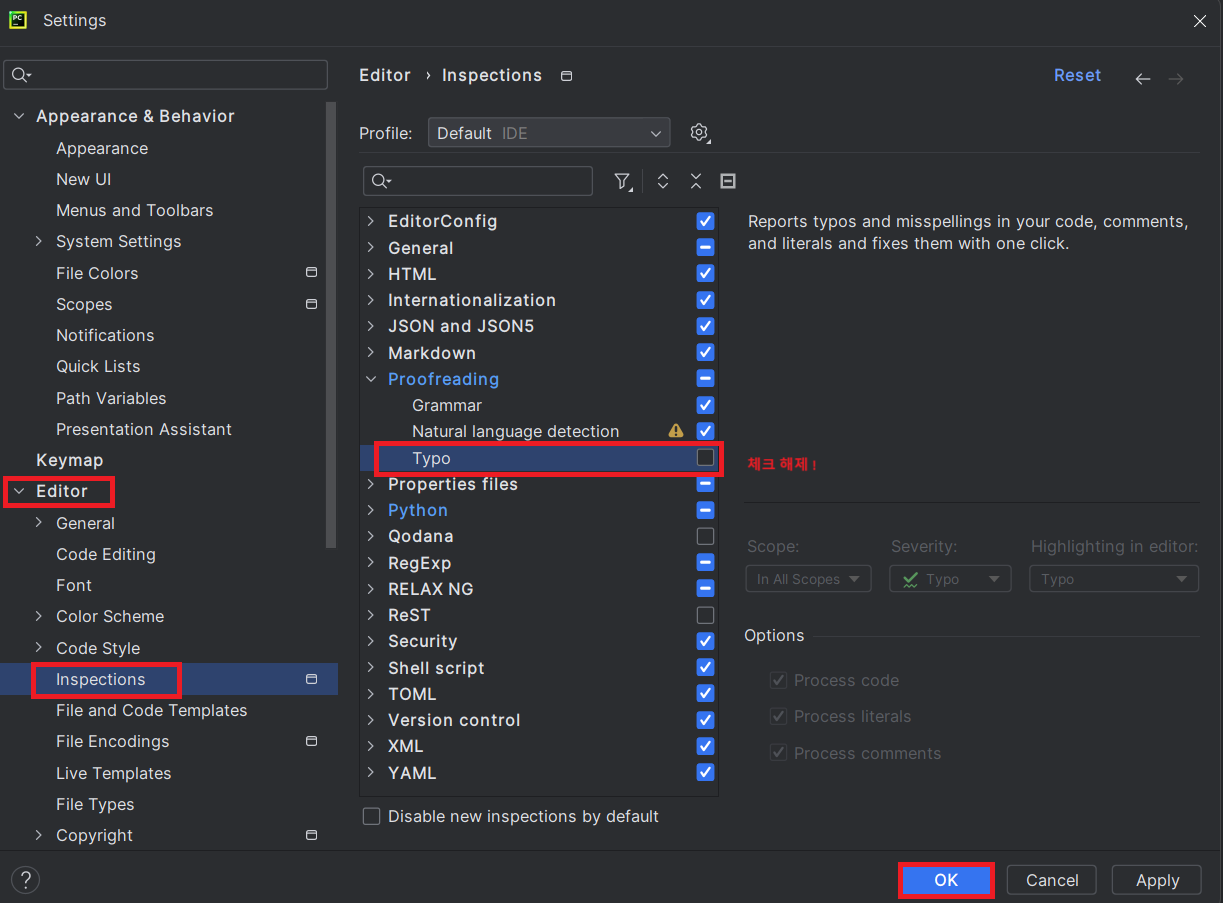Open the filter inspections funnel icon
1223x903 pixels.
(623, 181)
